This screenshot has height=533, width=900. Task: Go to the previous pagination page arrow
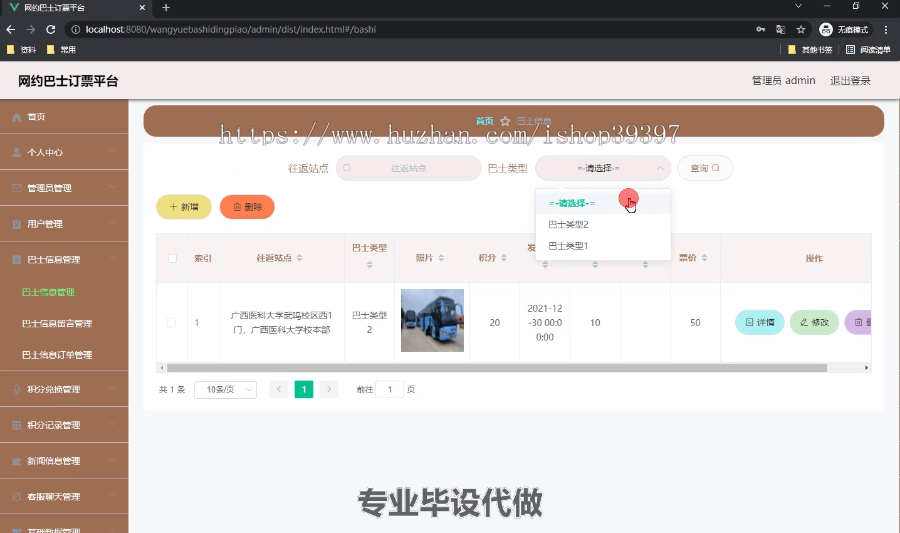point(278,390)
